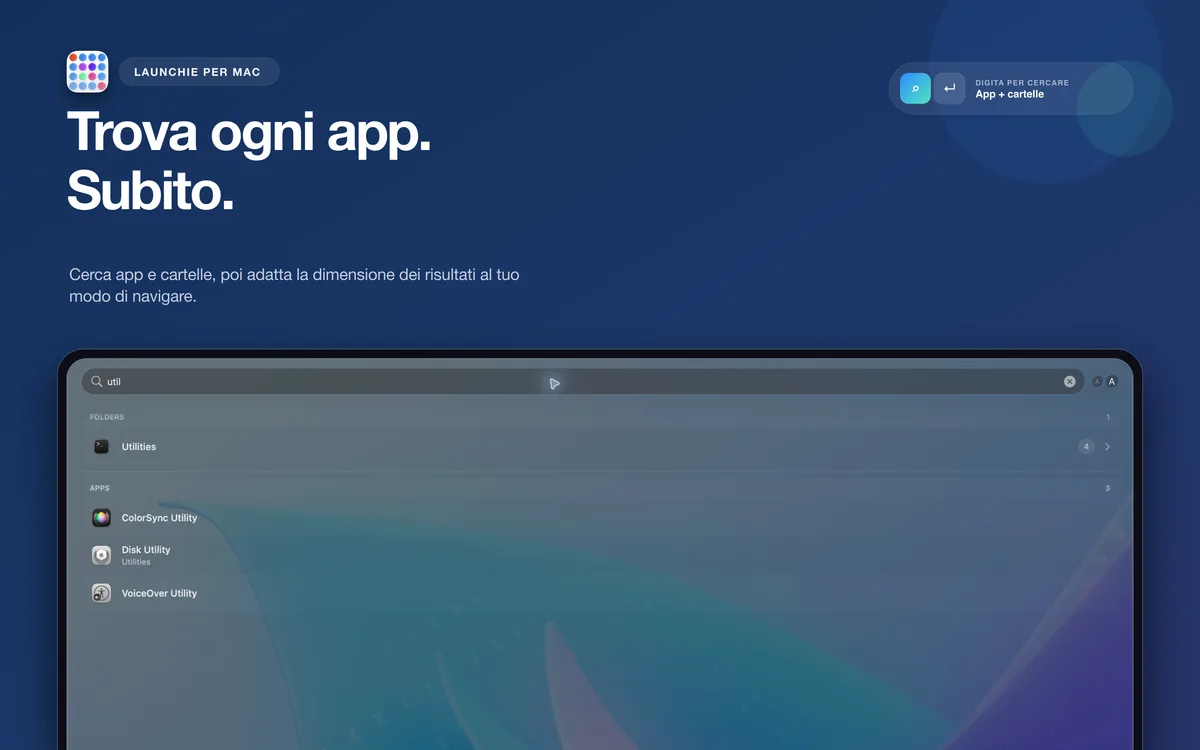This screenshot has width=1200, height=750.
Task: Click the VoiceOver Utility icon
Action: tap(101, 593)
